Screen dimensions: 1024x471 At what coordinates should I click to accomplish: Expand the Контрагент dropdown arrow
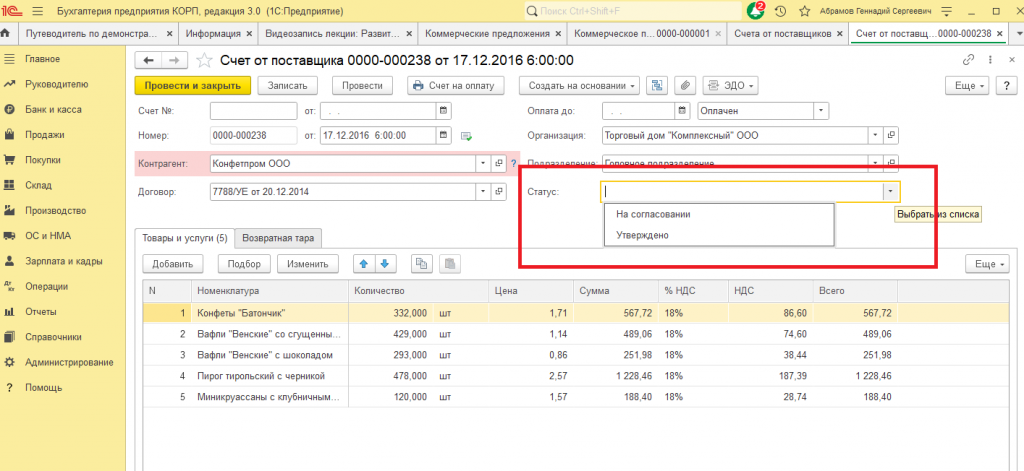point(483,163)
